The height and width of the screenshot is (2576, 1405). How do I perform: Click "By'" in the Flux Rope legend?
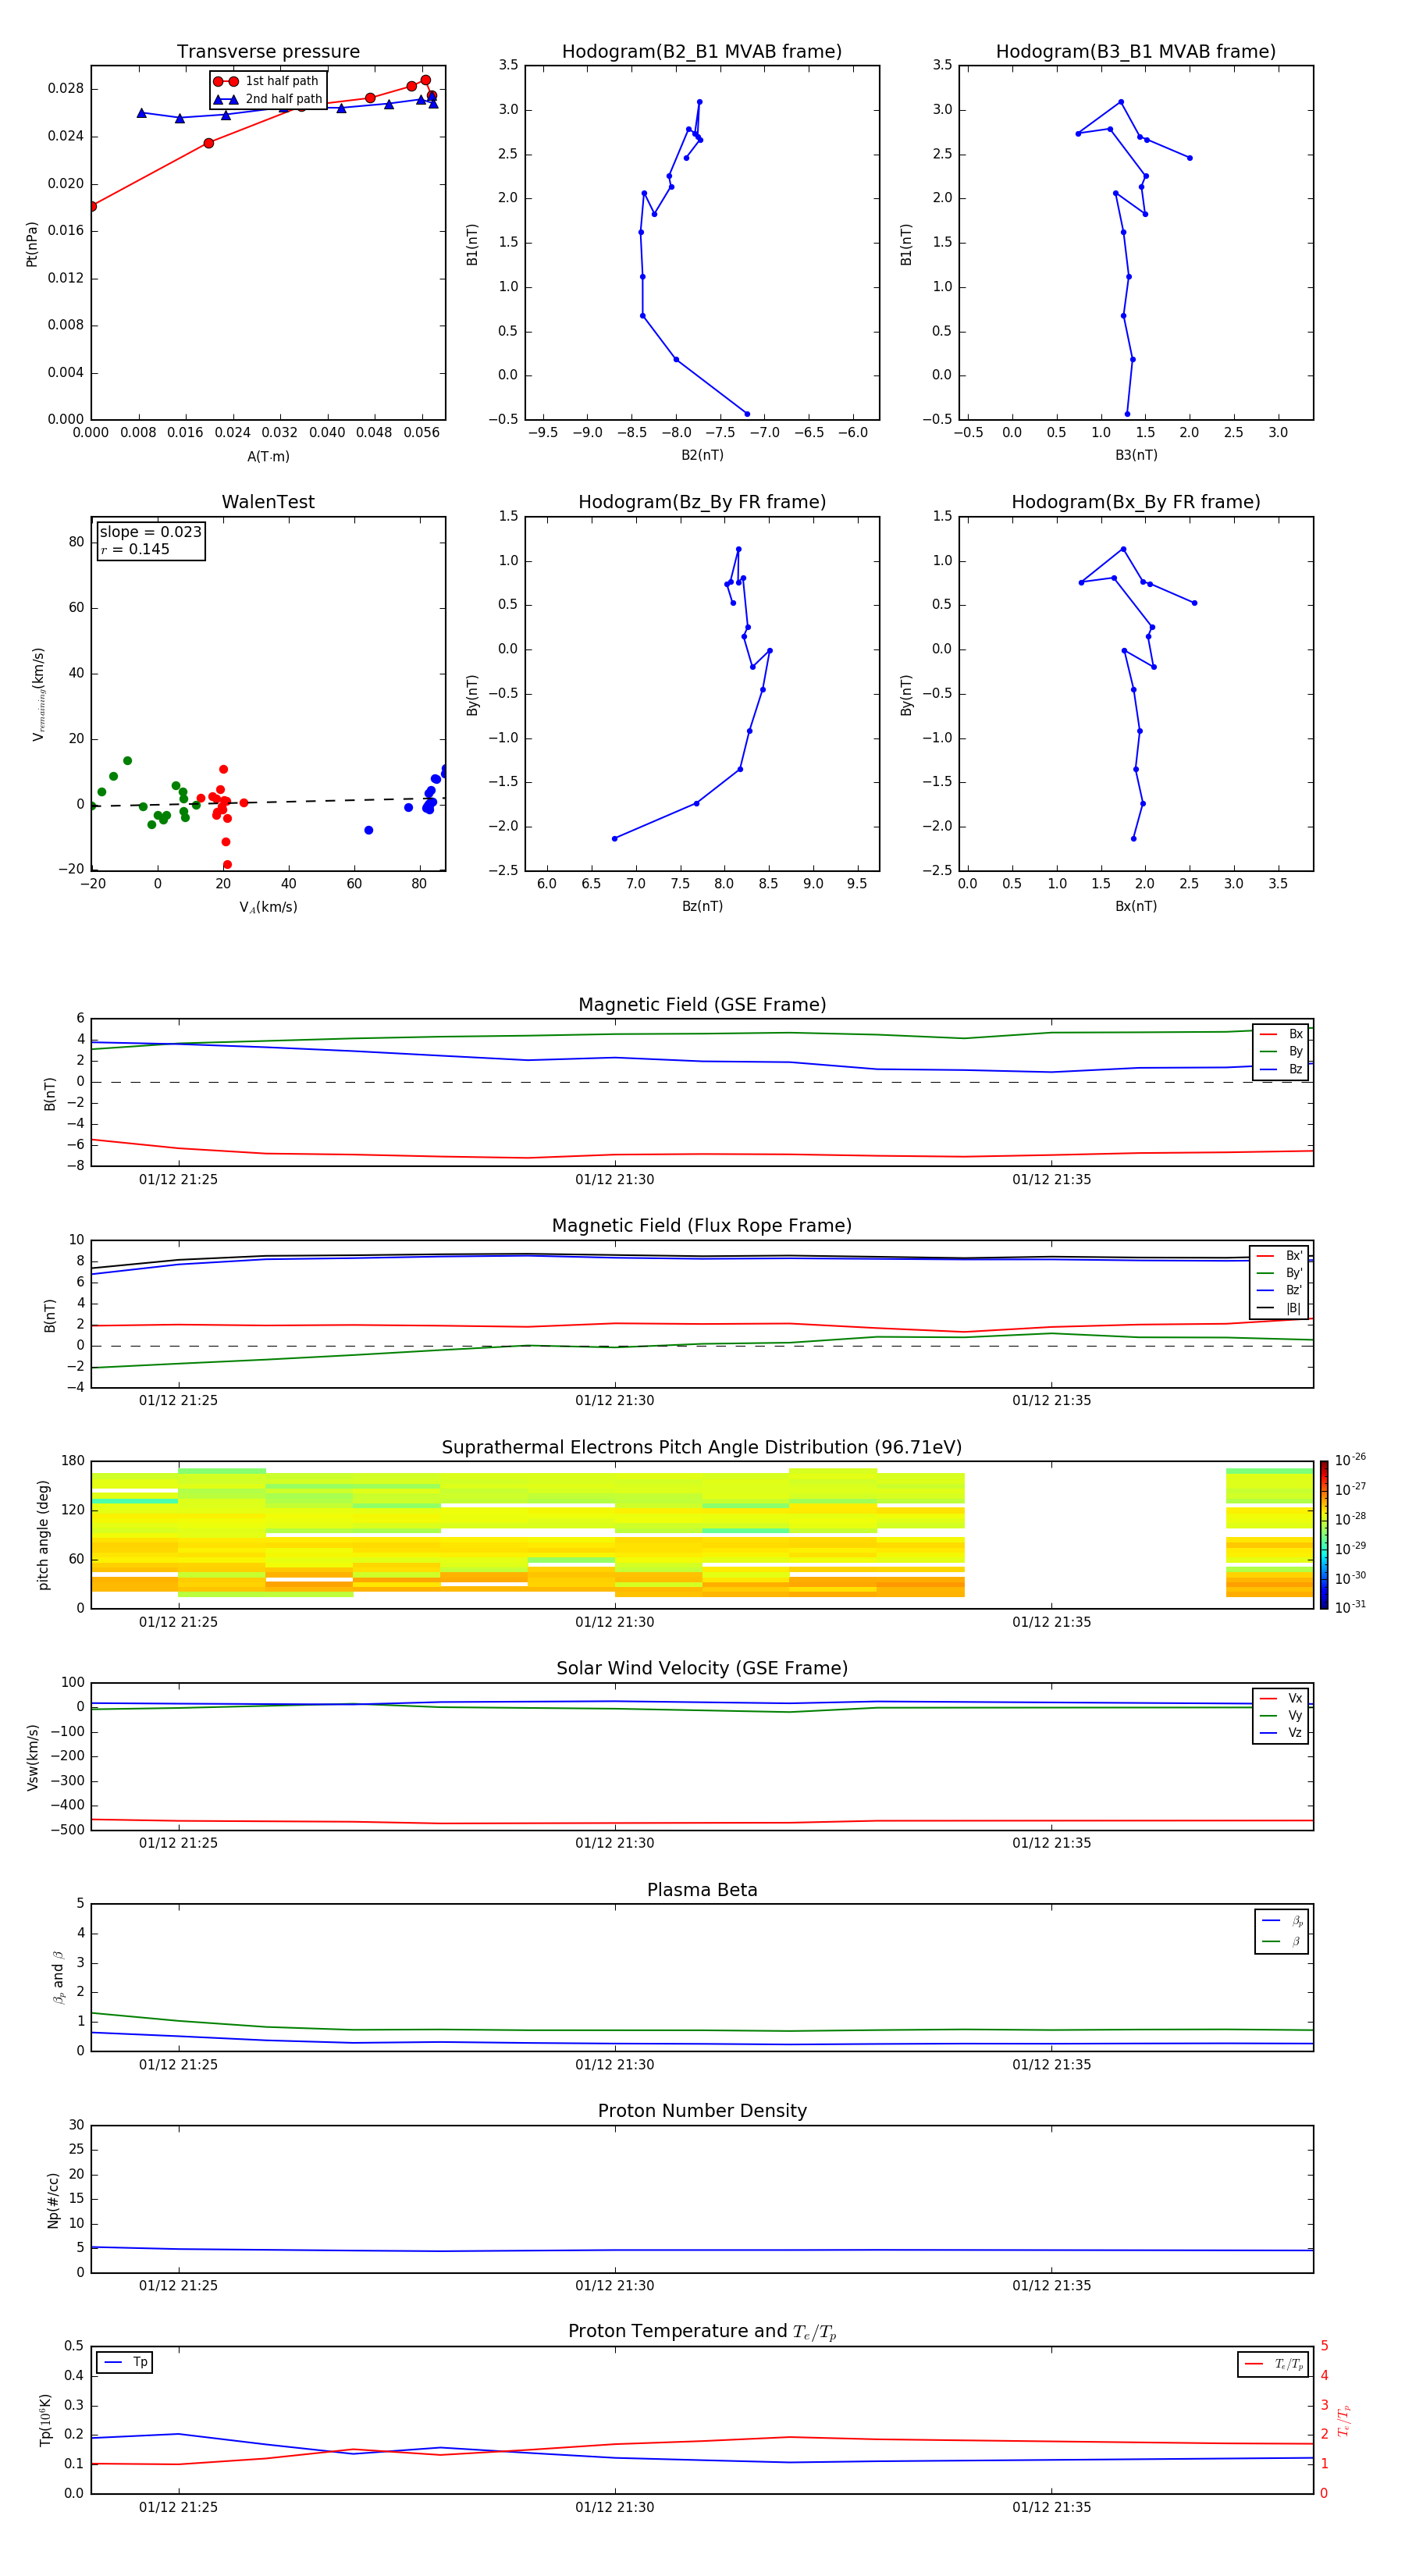tap(1280, 1274)
